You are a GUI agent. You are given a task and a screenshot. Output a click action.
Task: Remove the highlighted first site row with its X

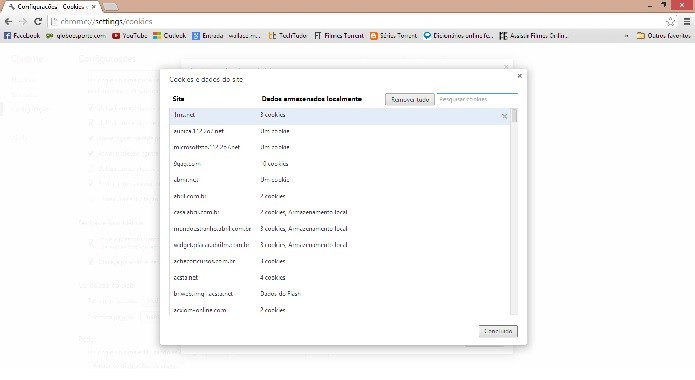[x=504, y=116]
